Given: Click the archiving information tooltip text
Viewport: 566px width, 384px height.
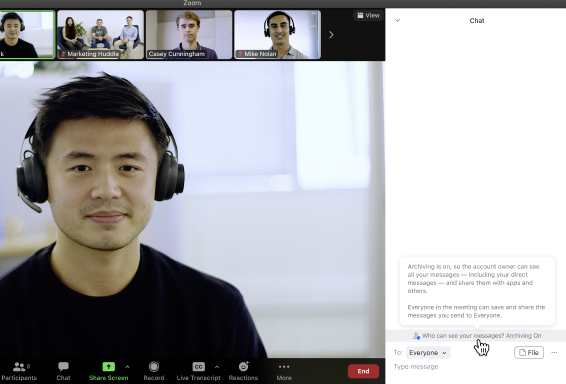Looking at the screenshot, I should [x=476, y=291].
